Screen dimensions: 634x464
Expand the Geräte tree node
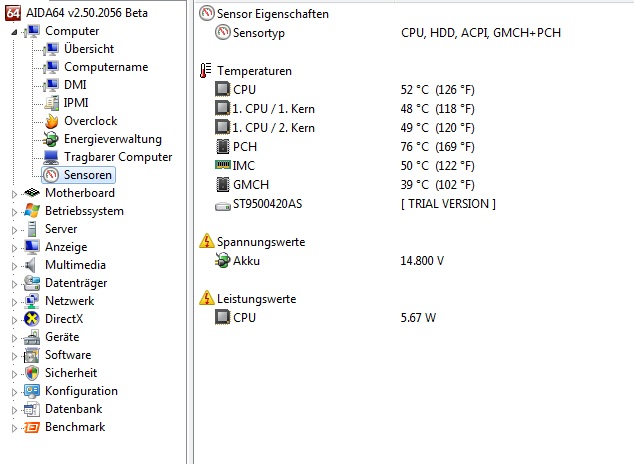(x=14, y=338)
